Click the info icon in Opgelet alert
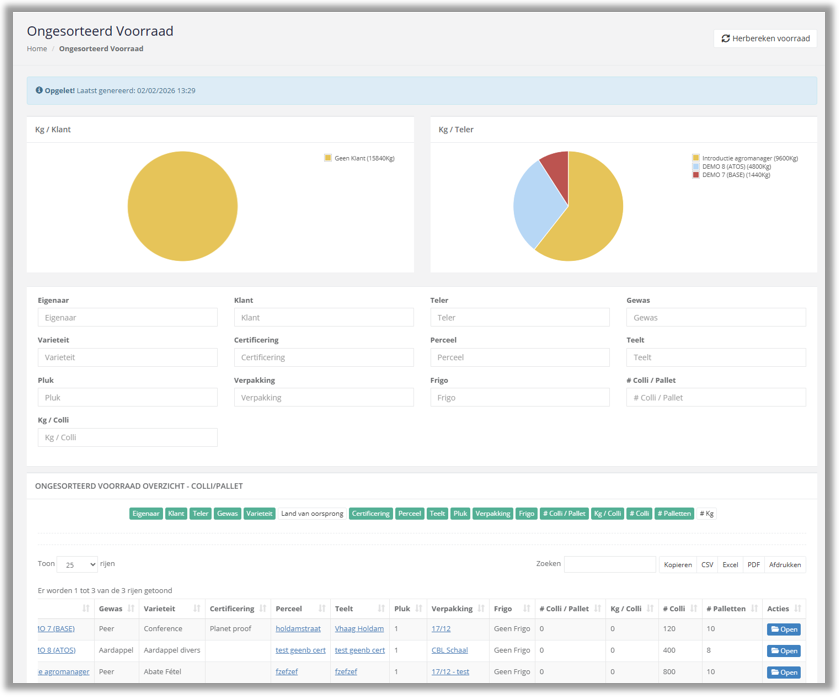 point(39,90)
